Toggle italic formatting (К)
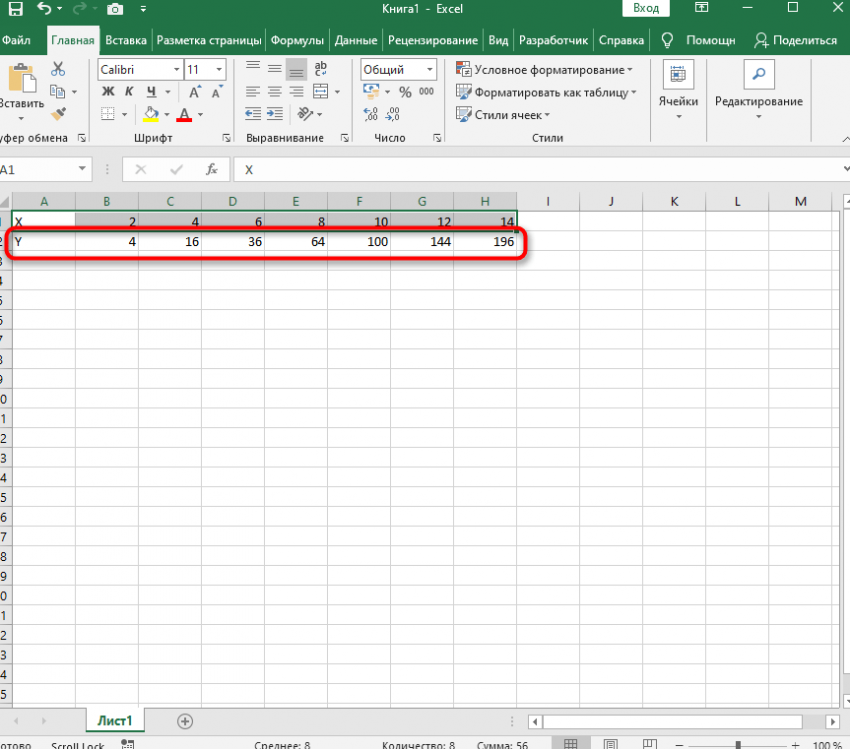This screenshot has width=850, height=749. tap(129, 92)
